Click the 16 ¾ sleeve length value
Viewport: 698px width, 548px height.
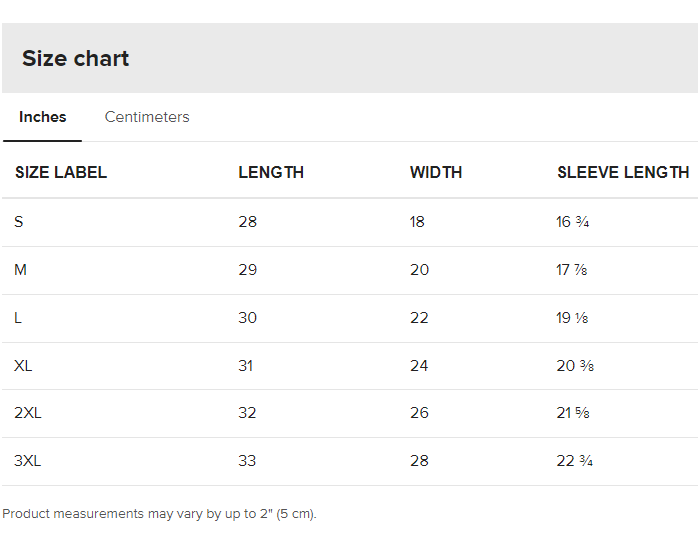tap(572, 222)
